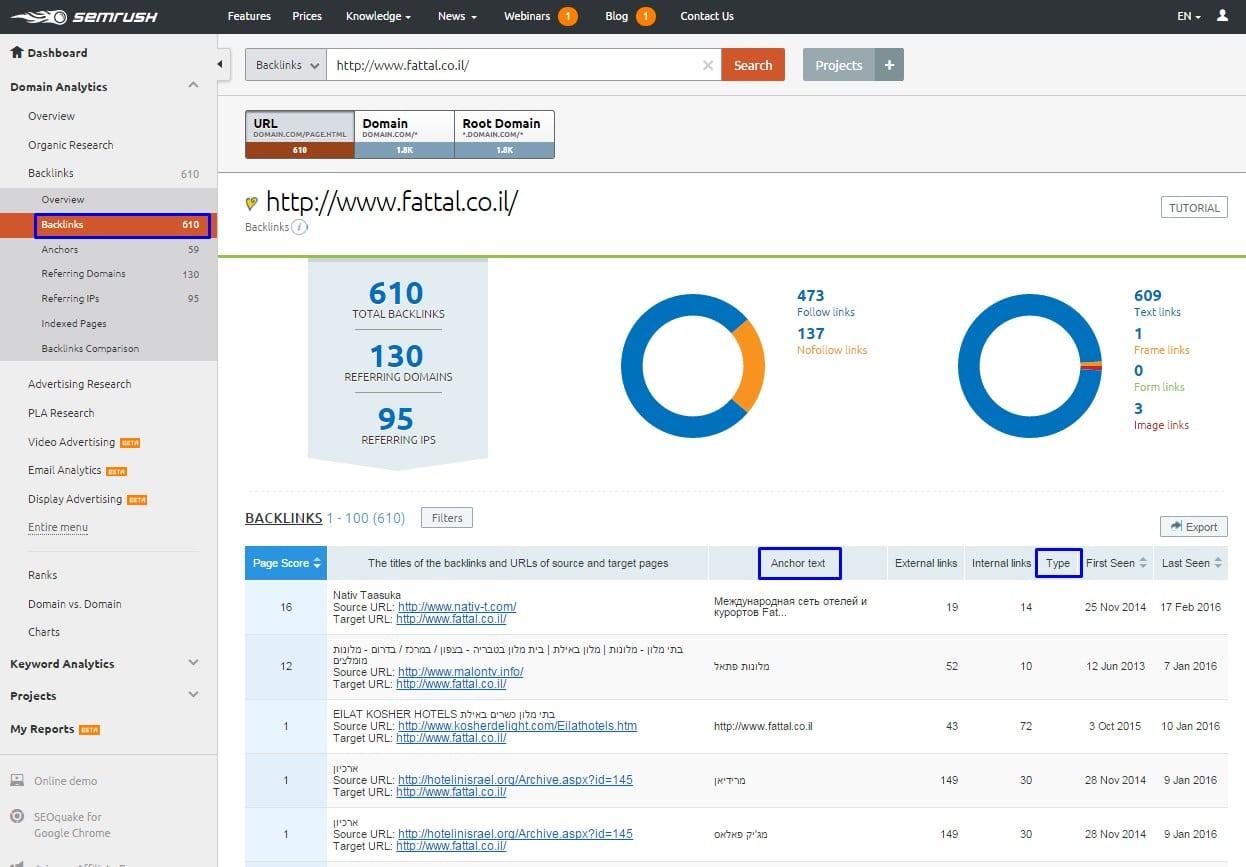Select the Root Domain scope tab
1246x867 pixels.
pos(504,134)
